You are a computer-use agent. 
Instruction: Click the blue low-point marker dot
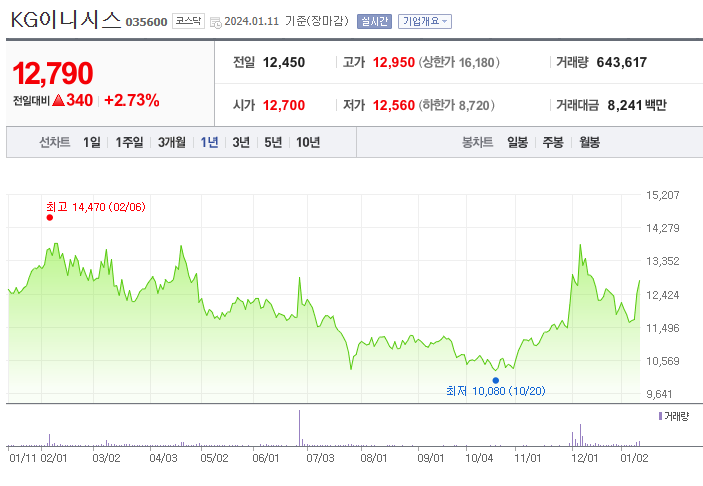click(495, 380)
